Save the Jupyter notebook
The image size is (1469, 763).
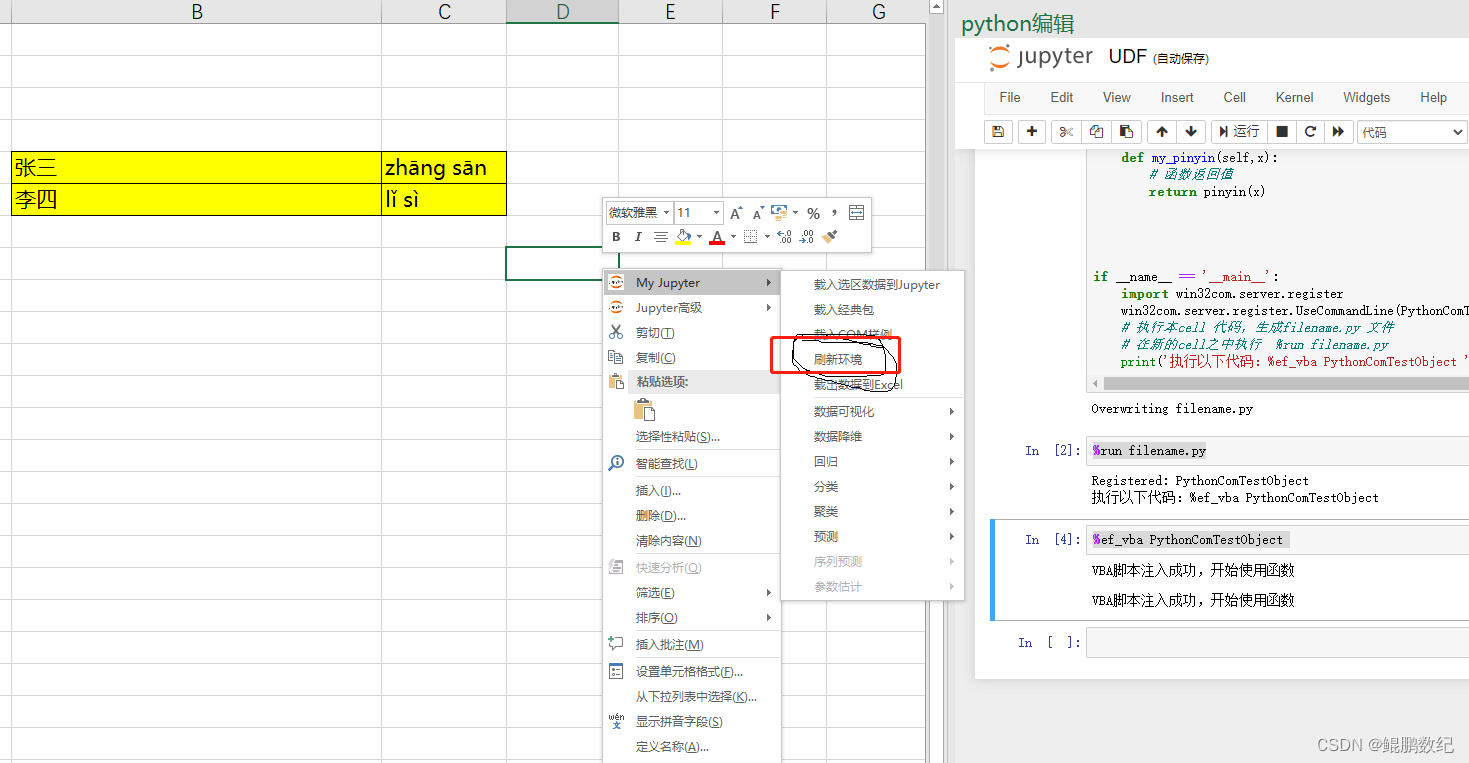pos(998,131)
